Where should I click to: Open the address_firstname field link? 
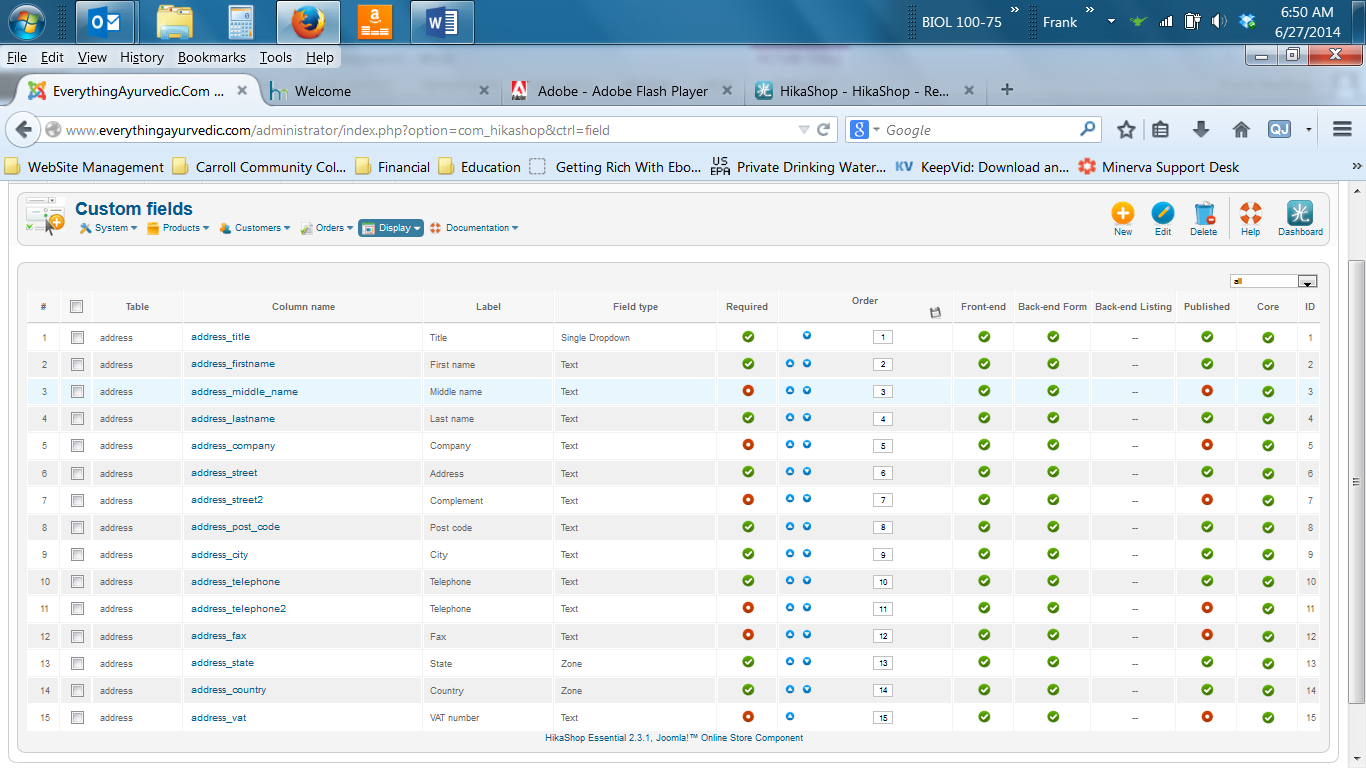point(233,364)
